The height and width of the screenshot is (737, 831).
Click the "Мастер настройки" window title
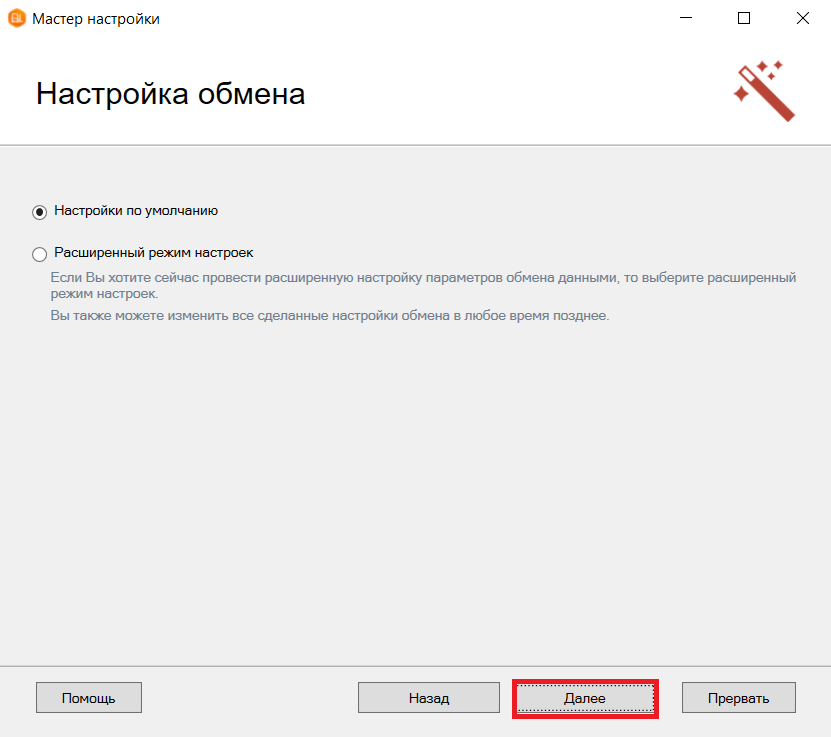pyautogui.click(x=96, y=19)
